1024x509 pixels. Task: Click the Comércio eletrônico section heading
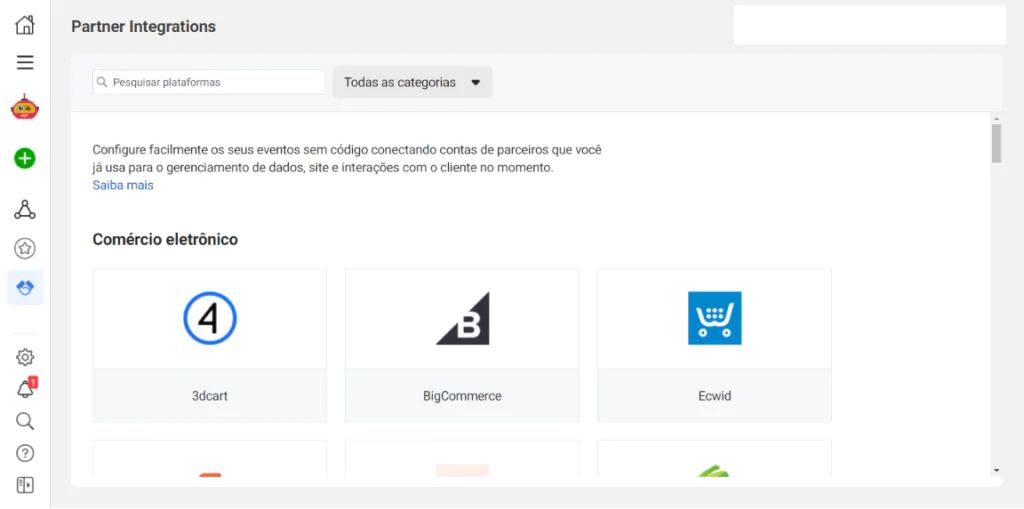[165, 239]
